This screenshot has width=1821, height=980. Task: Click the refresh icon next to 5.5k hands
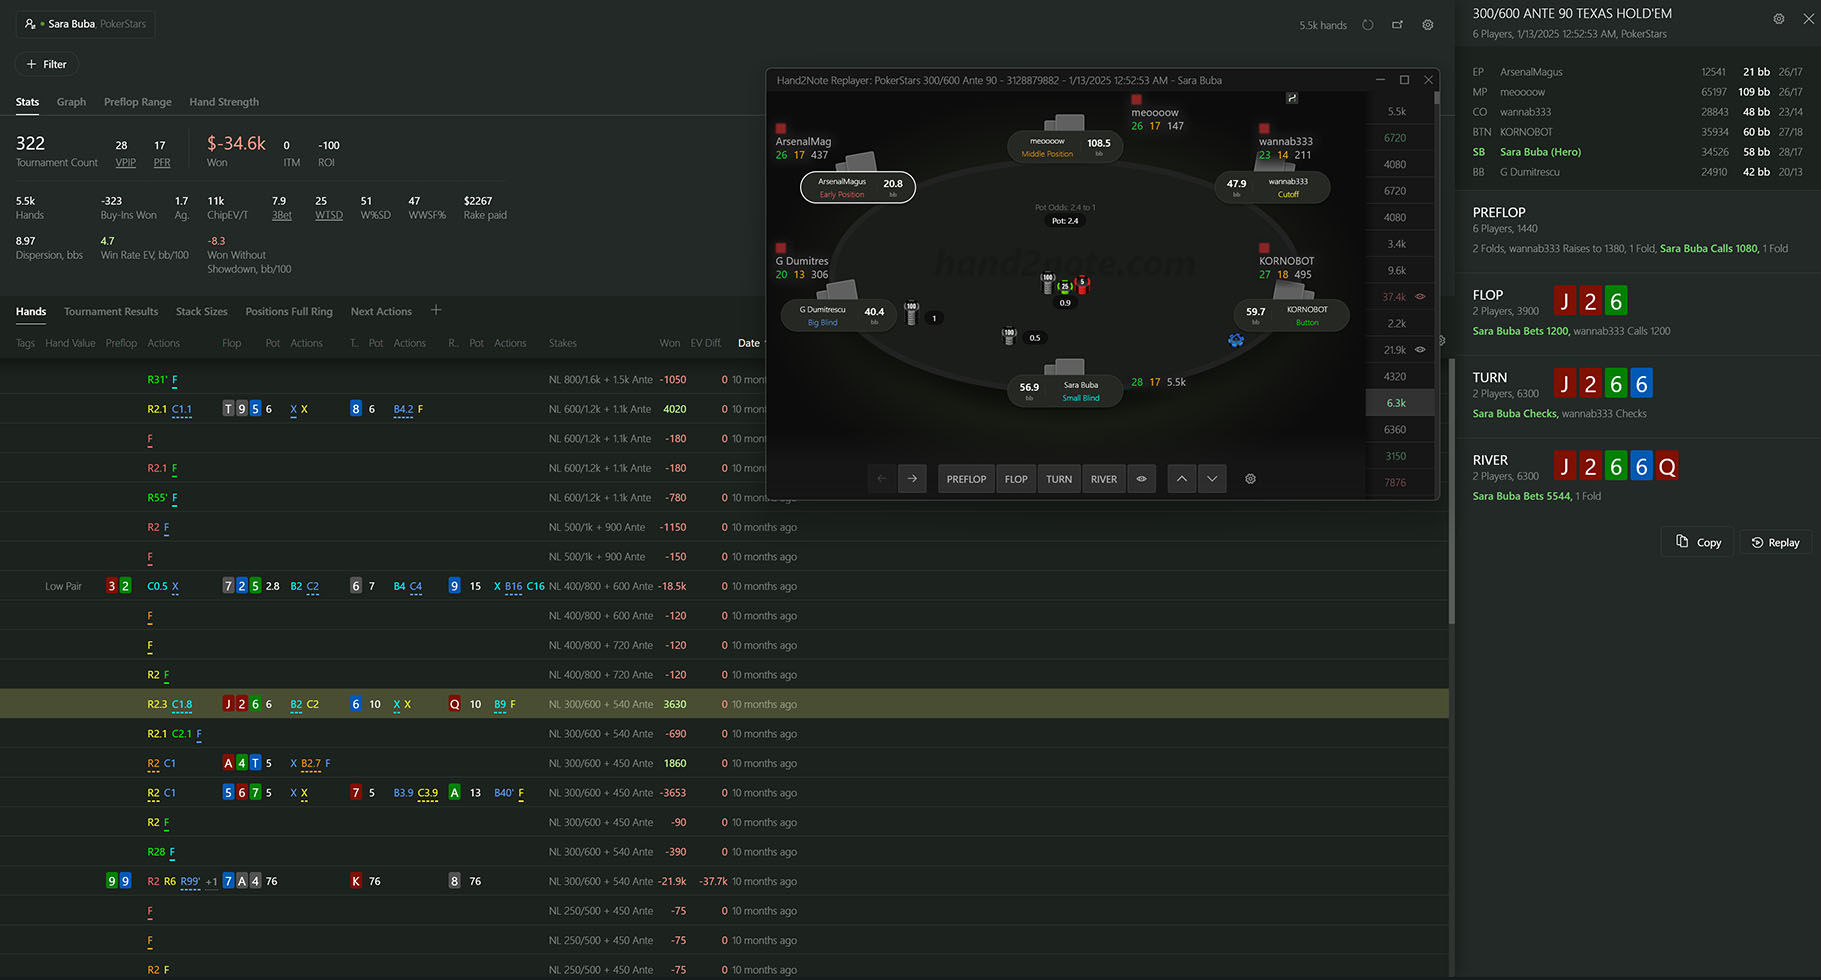point(1368,25)
